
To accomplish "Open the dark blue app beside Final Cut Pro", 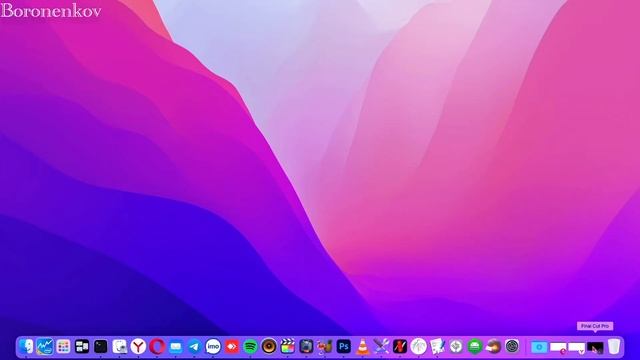I will (x=307, y=347).
